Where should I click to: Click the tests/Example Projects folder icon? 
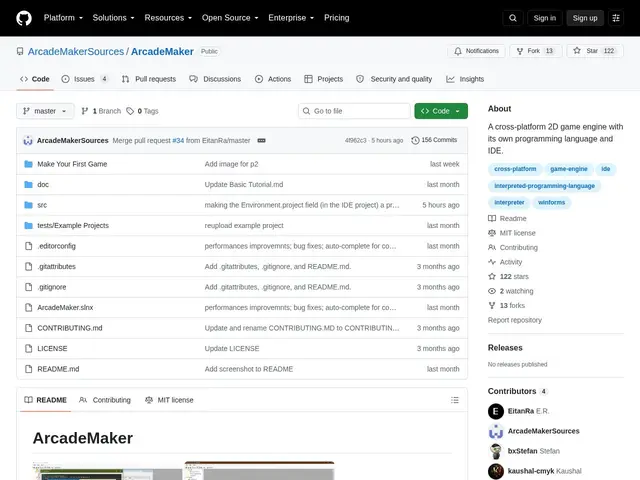click(x=28, y=225)
